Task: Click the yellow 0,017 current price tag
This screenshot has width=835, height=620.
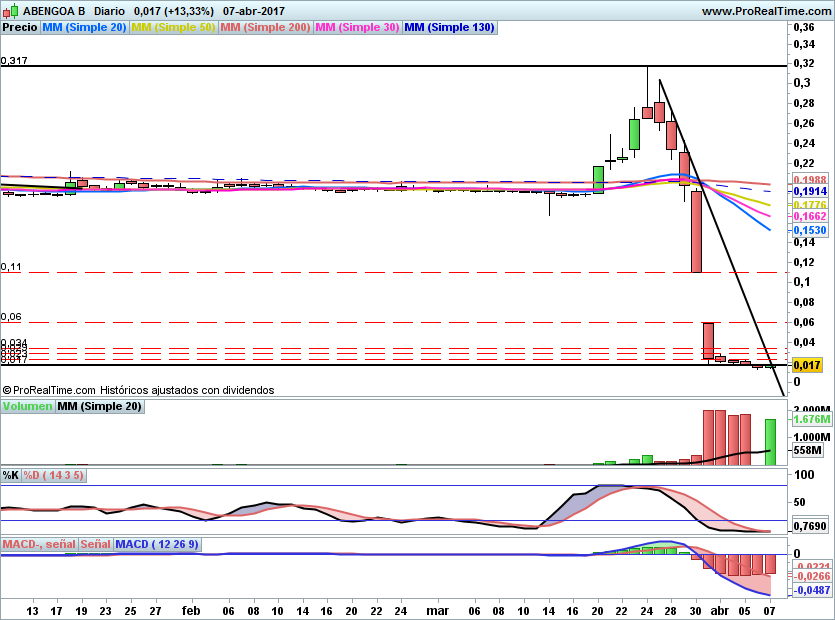Action: [x=808, y=367]
